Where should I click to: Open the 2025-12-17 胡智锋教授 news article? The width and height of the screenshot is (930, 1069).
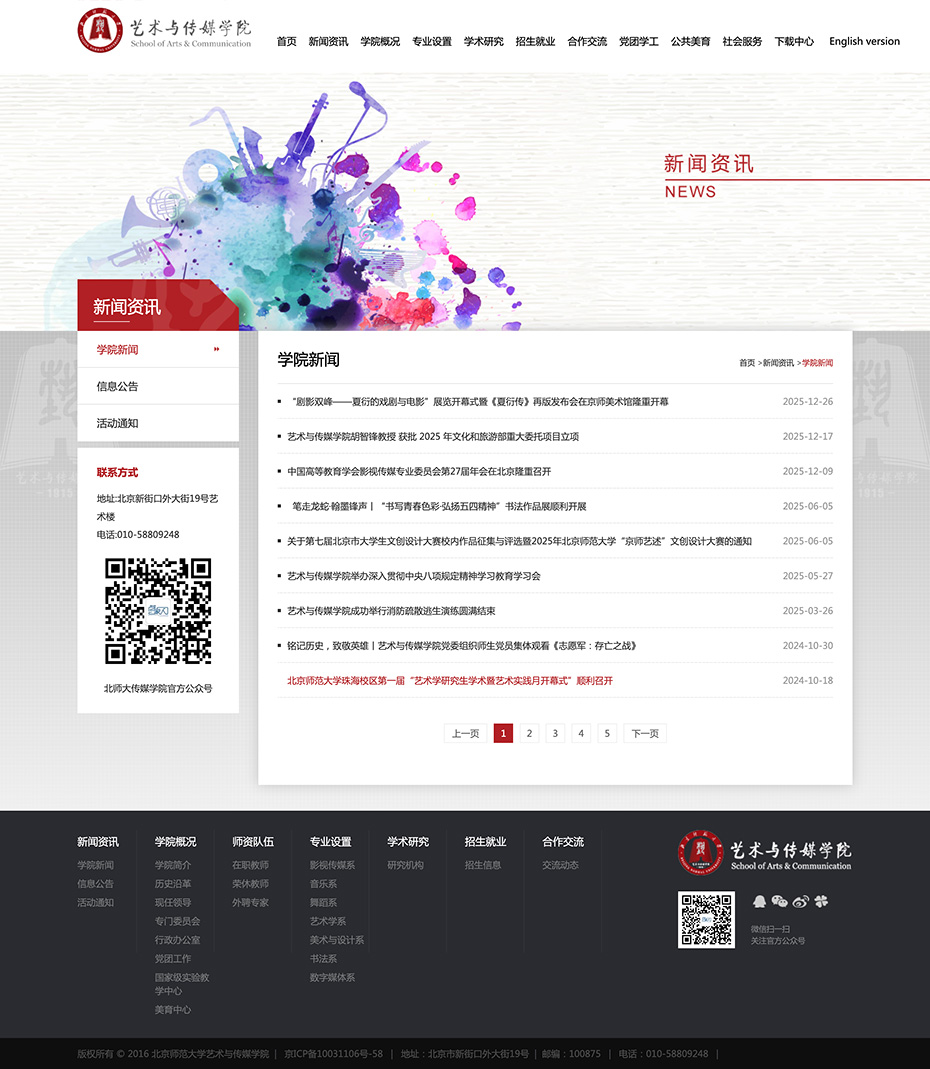click(x=433, y=437)
